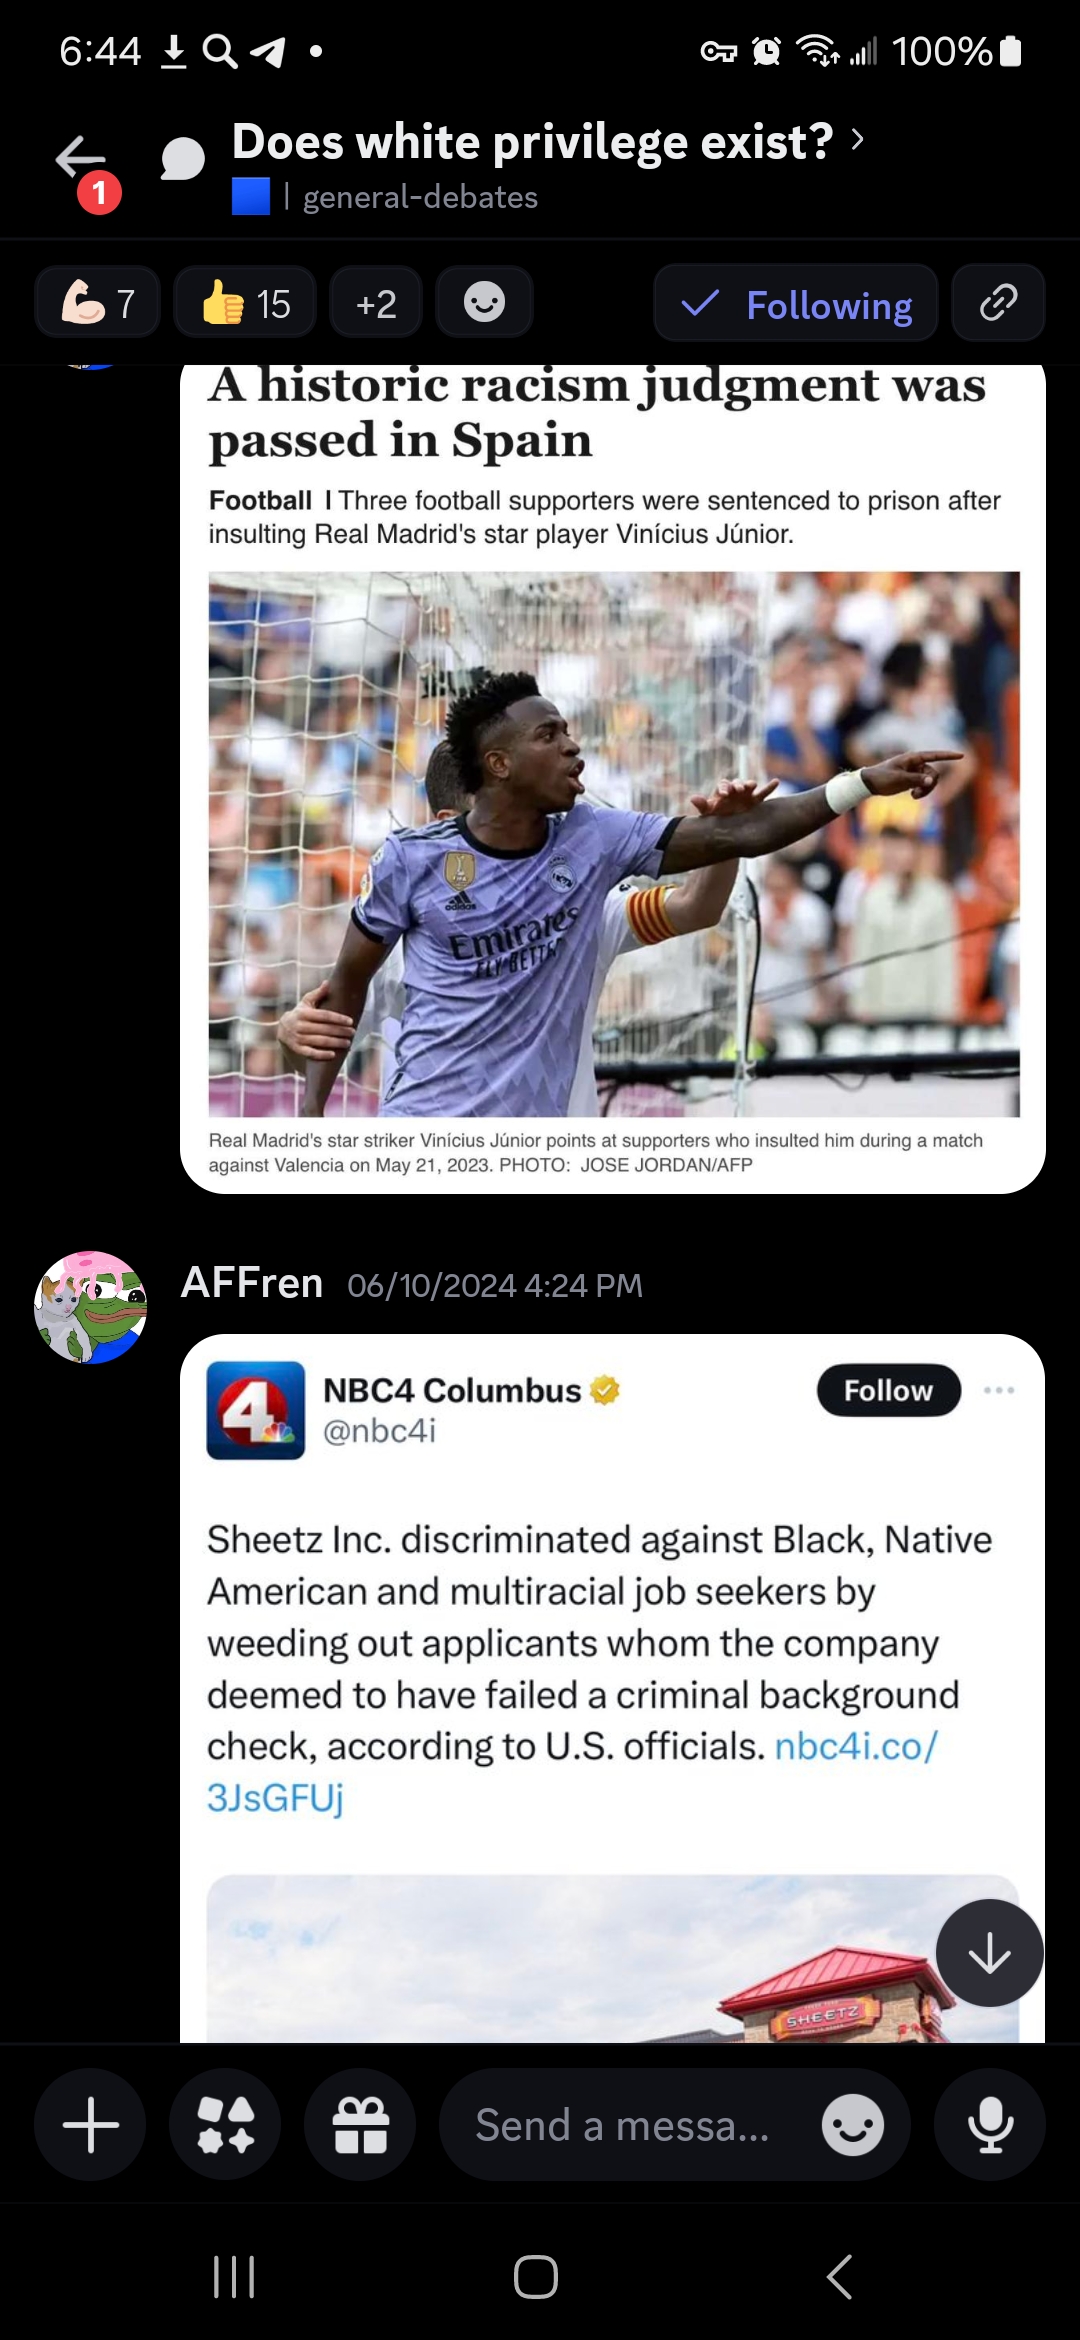The width and height of the screenshot is (1080, 2340).
Task: Expand thread title details chevron
Action: pyautogui.click(x=857, y=140)
